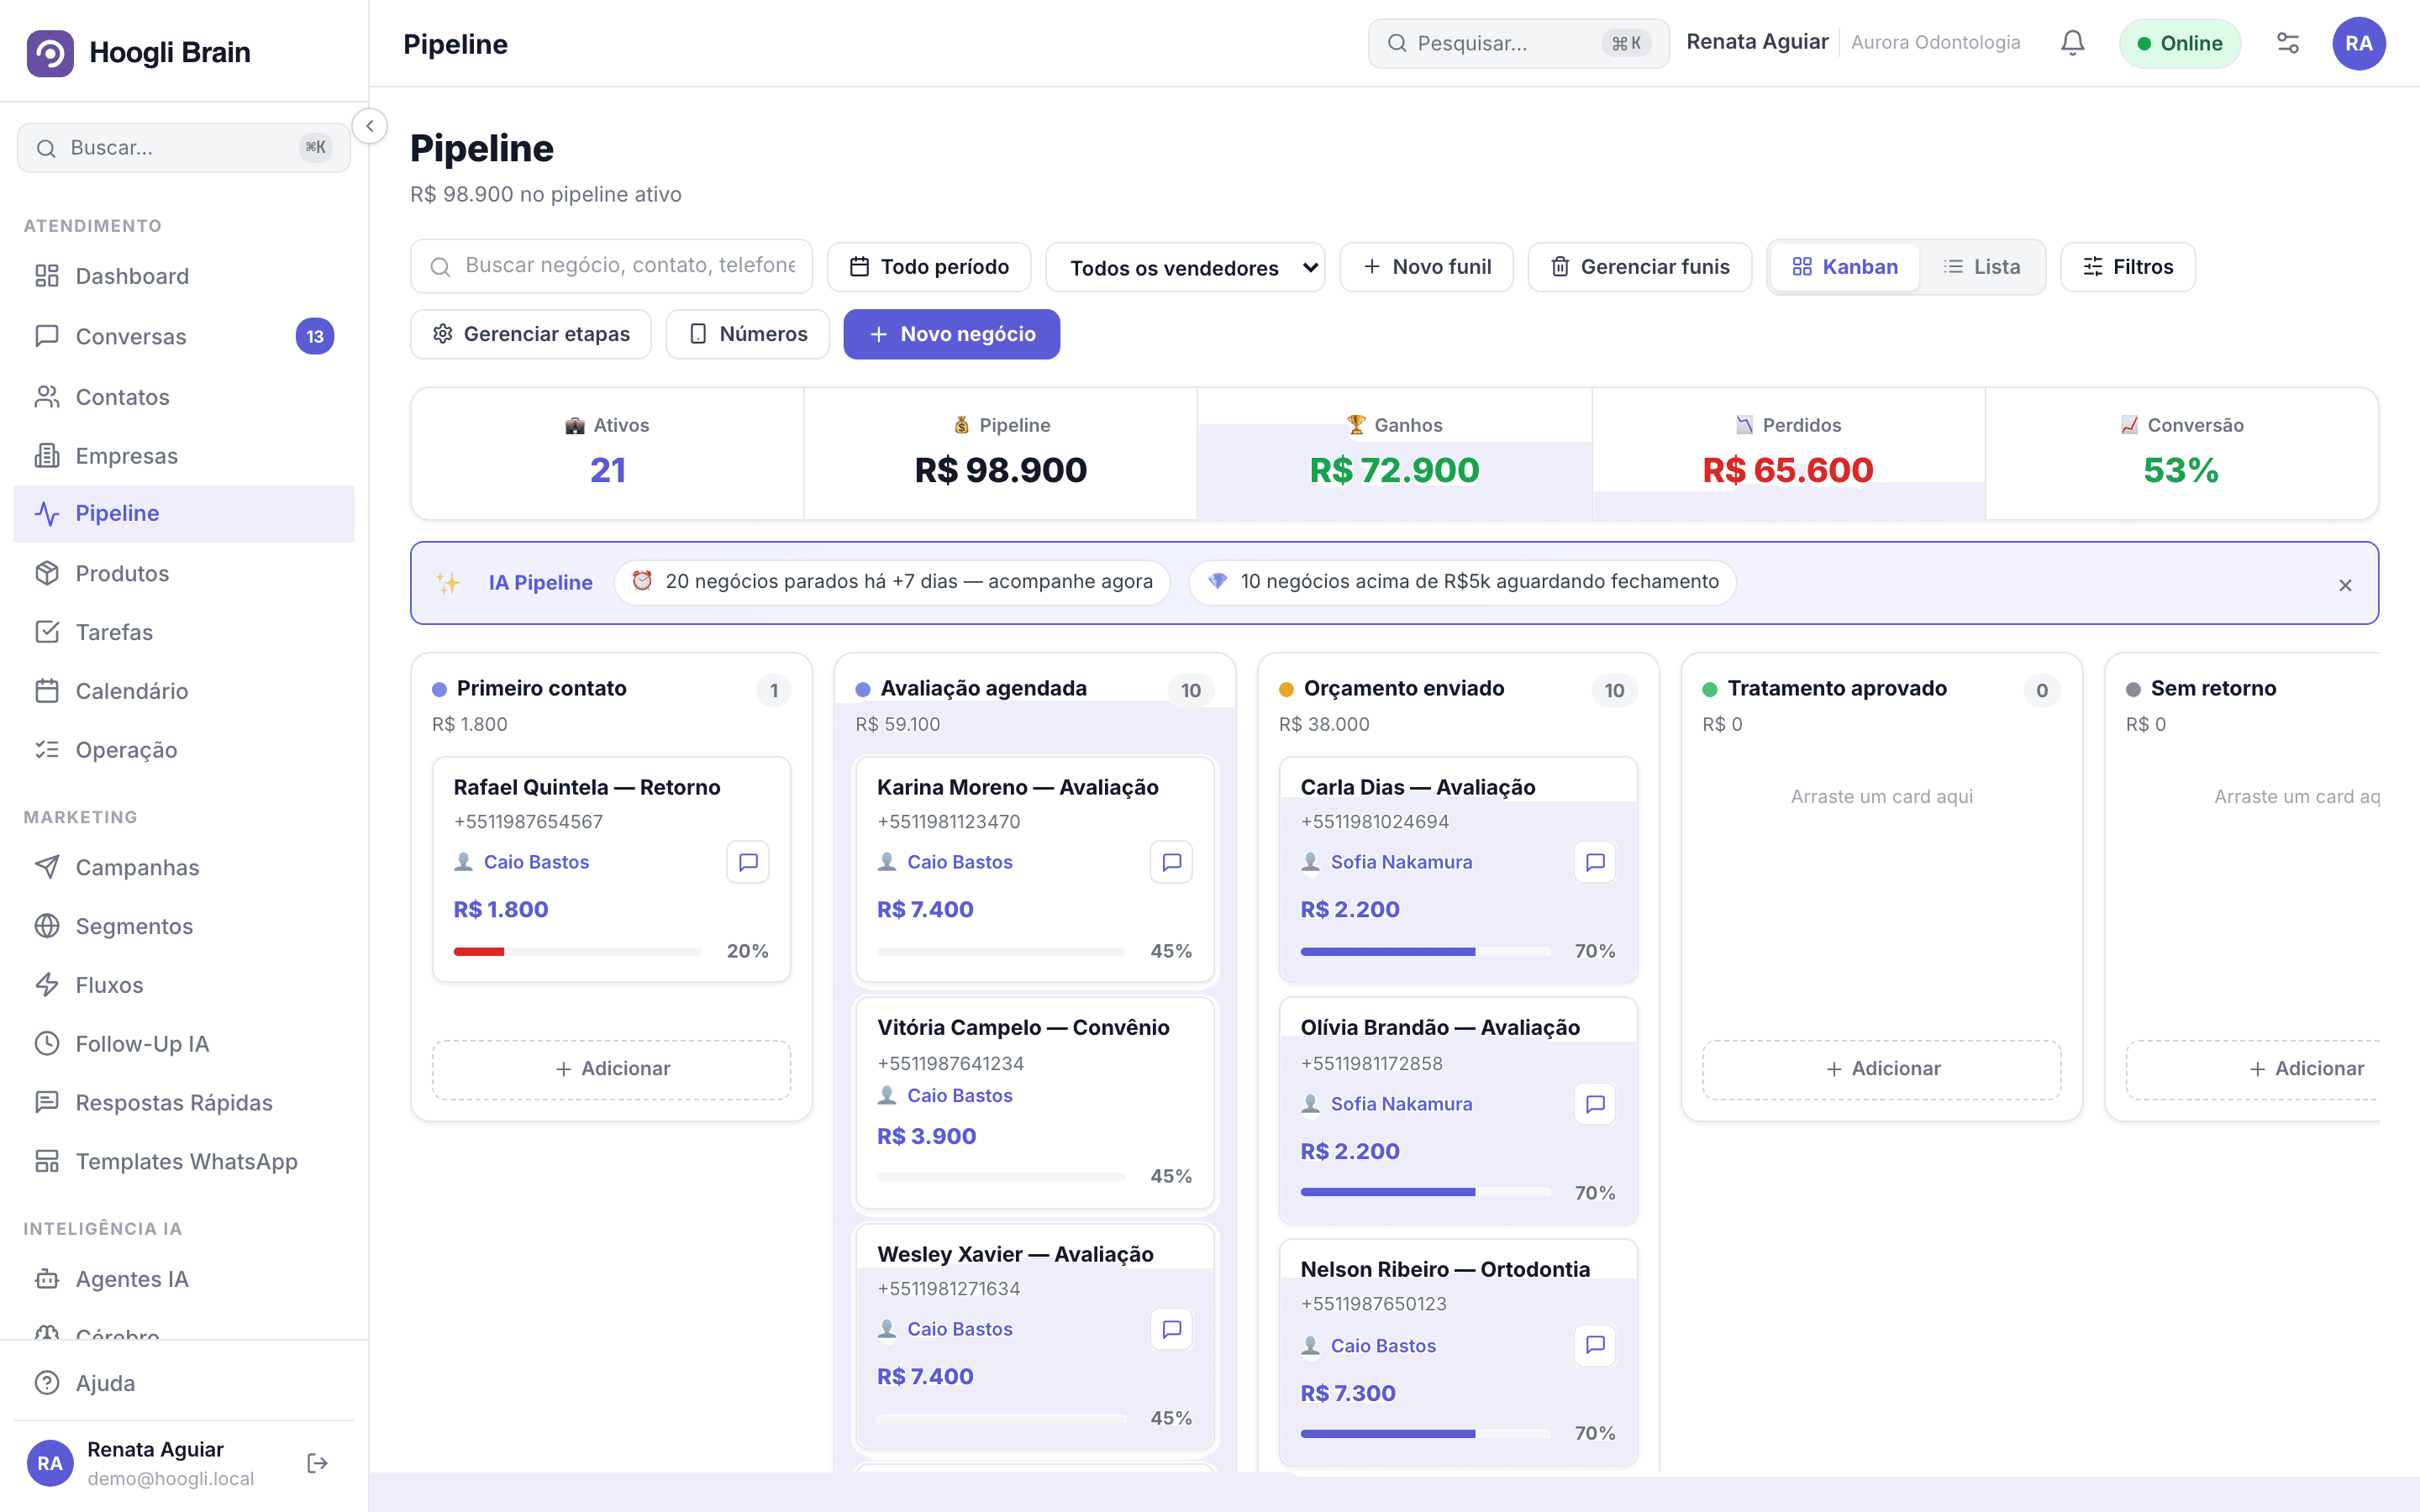Open Dashboard in the sidebar
Image resolution: width=2420 pixels, height=1512 pixels.
click(x=184, y=276)
